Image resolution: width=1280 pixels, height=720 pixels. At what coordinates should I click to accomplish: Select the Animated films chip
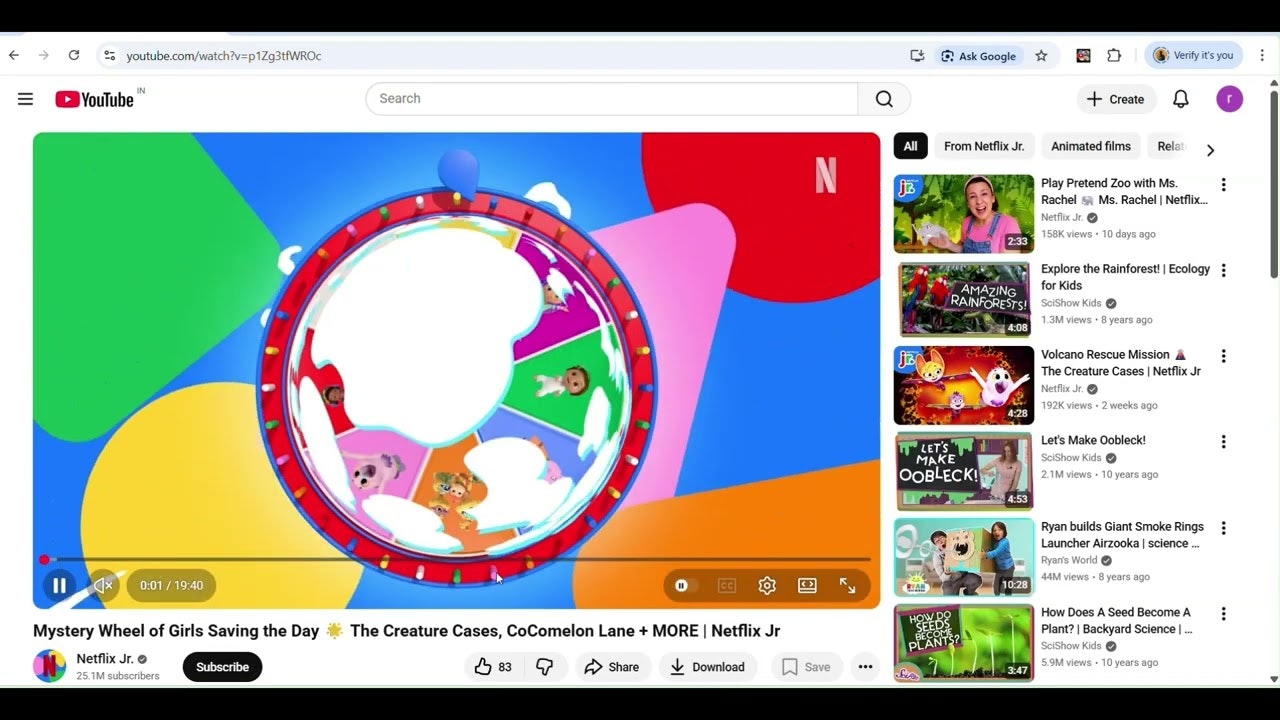[1091, 146]
